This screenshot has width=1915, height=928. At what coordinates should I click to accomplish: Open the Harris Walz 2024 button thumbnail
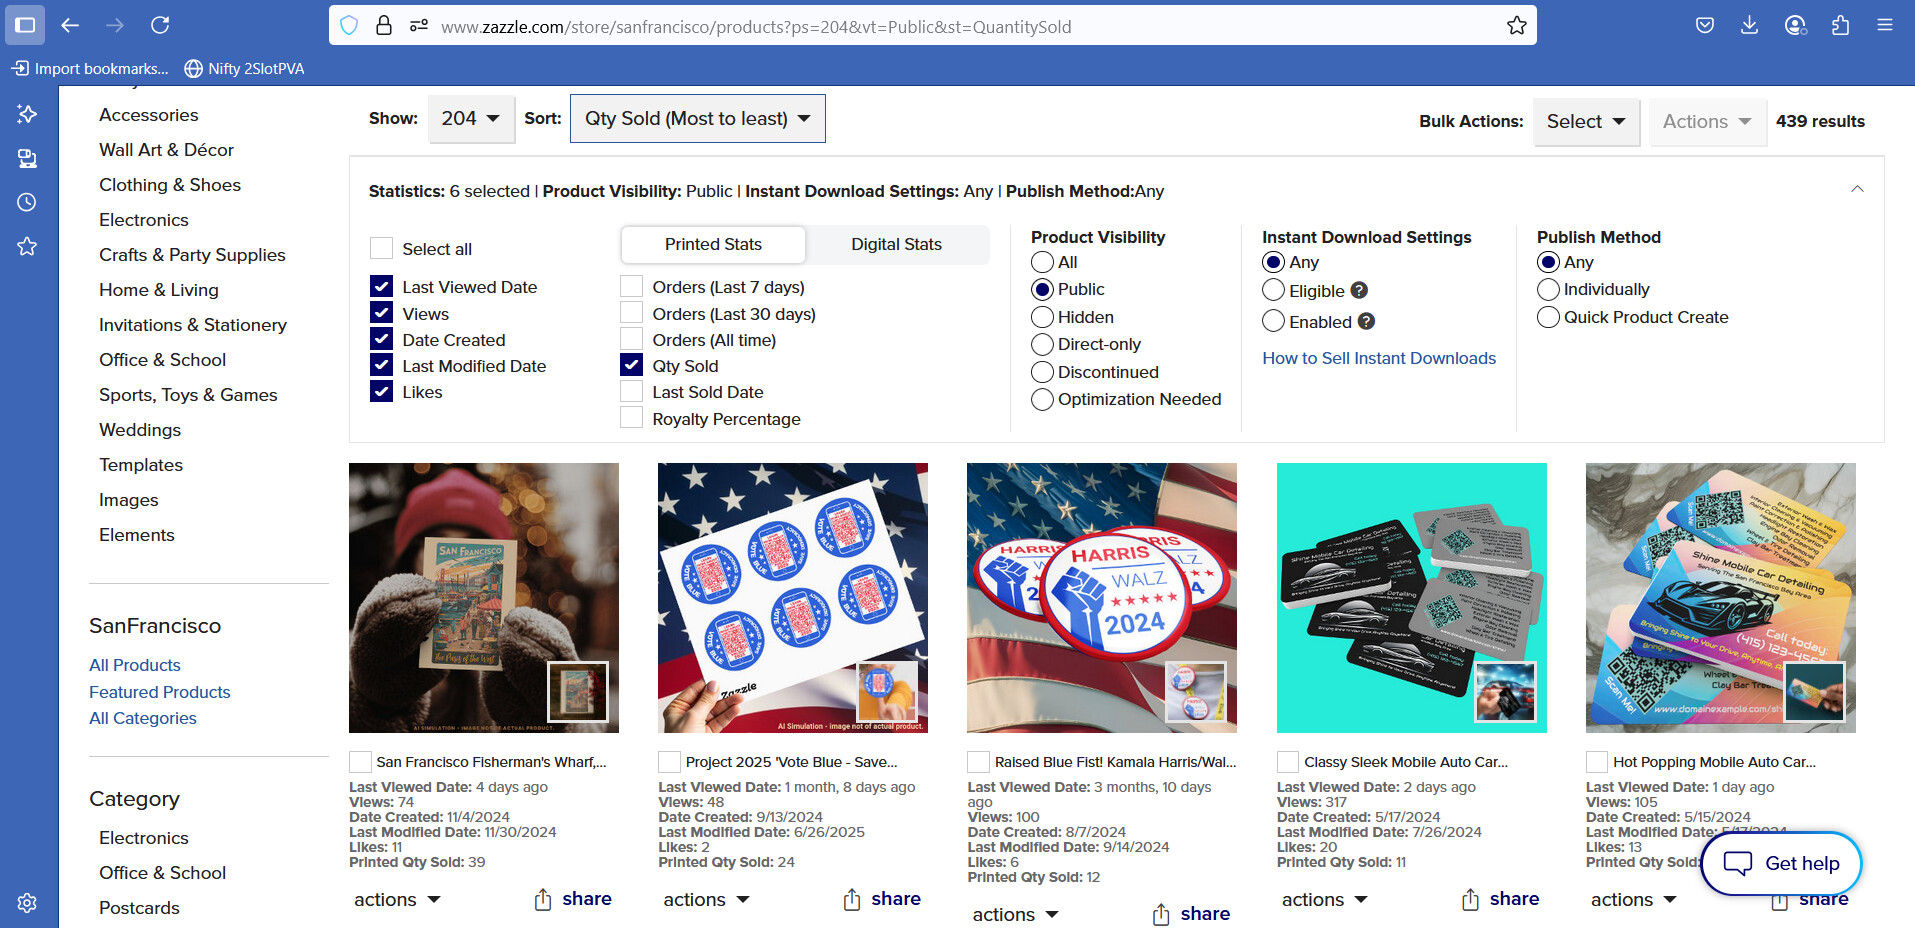[x=1102, y=598]
